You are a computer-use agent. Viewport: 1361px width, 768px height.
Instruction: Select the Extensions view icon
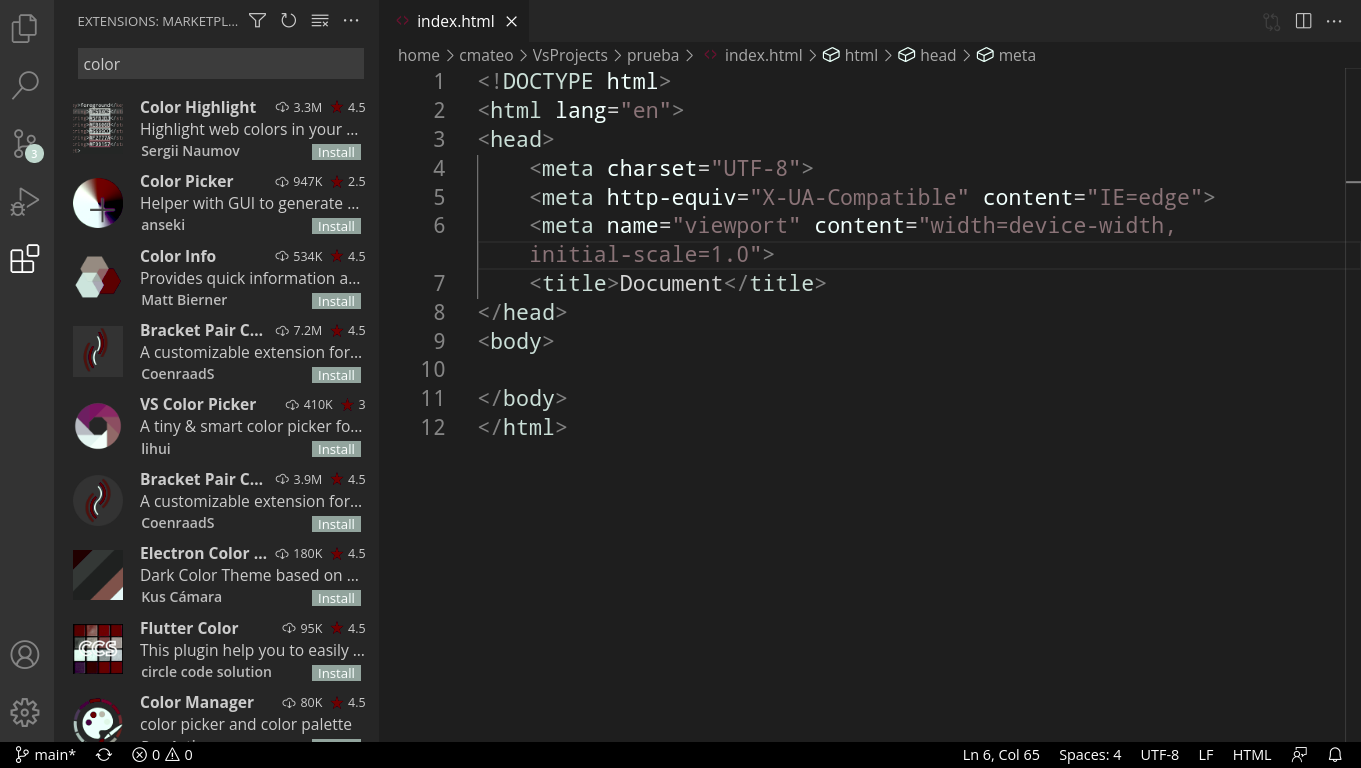click(x=25, y=260)
